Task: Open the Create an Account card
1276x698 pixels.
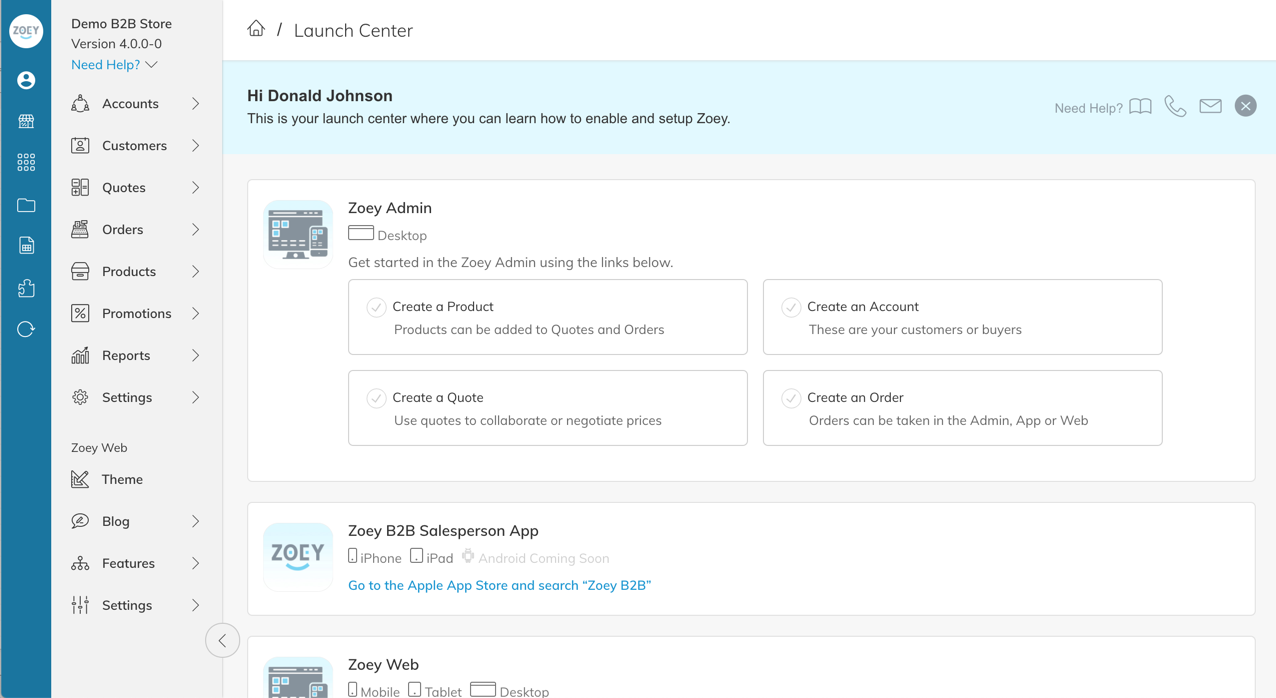Action: point(962,317)
